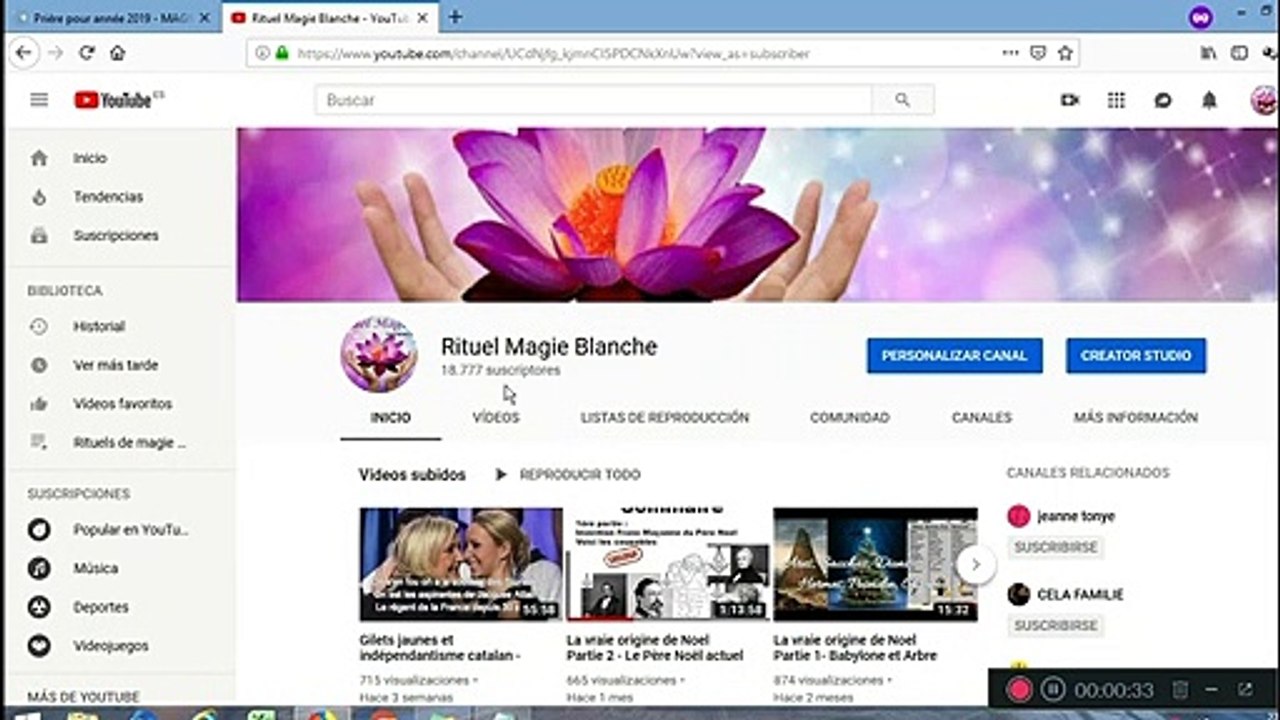Open the upload video camera icon
Screen dimensions: 1280x720
(1070, 100)
